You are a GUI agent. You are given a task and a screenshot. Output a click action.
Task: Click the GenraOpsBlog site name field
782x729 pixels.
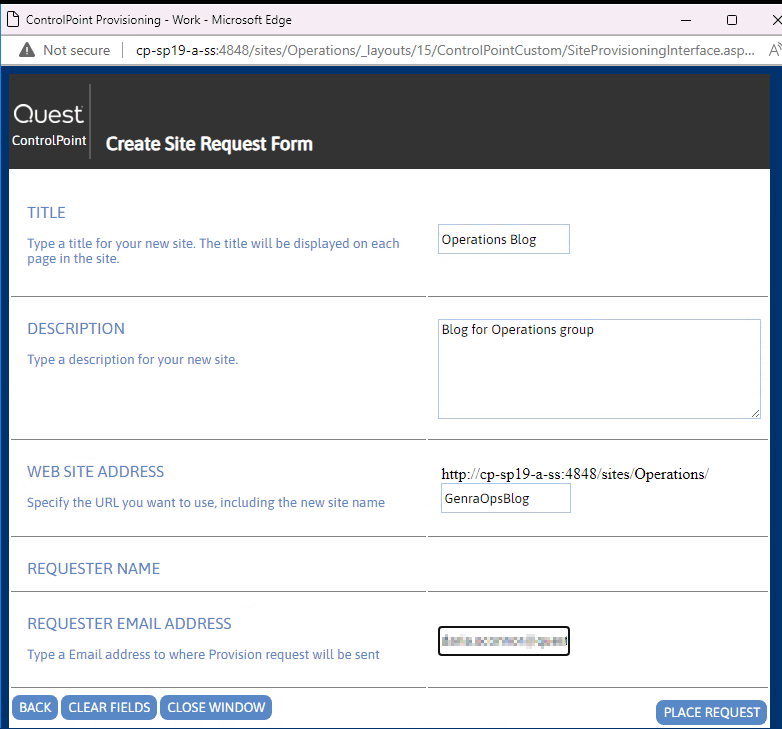[x=505, y=498]
